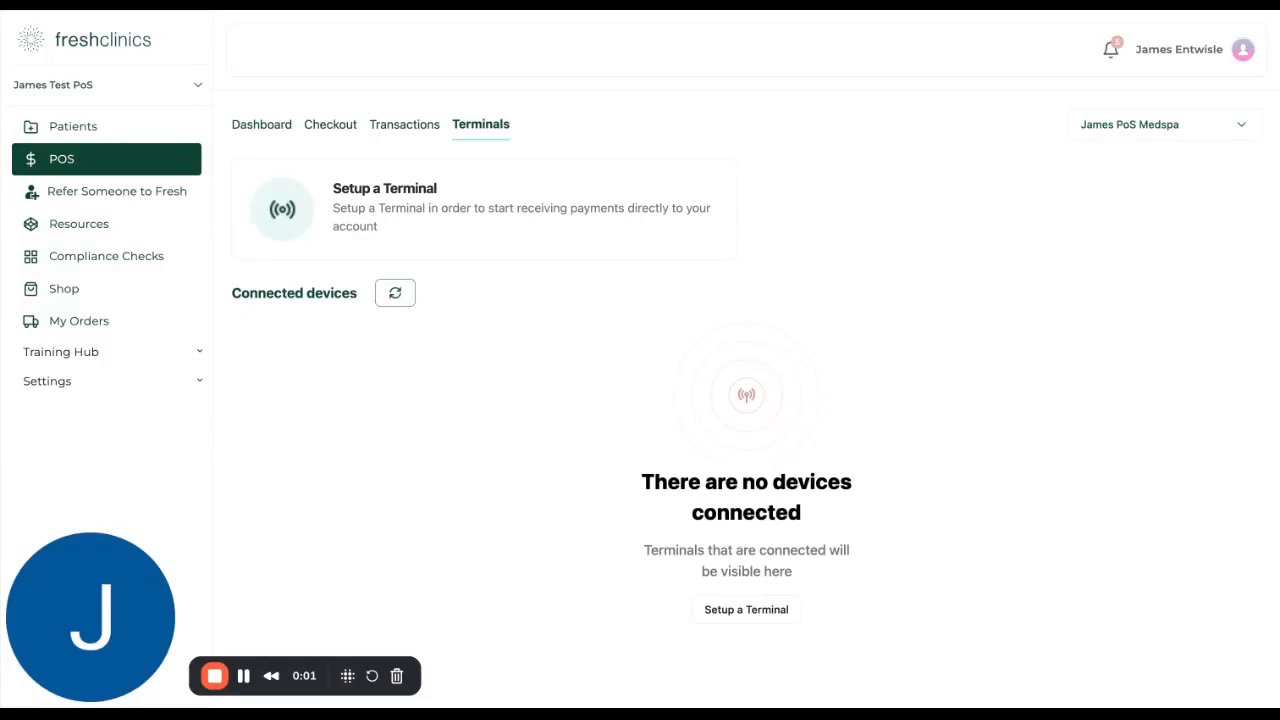Click the blue J recorder avatar bubble
1280x720 pixels.
click(x=91, y=617)
